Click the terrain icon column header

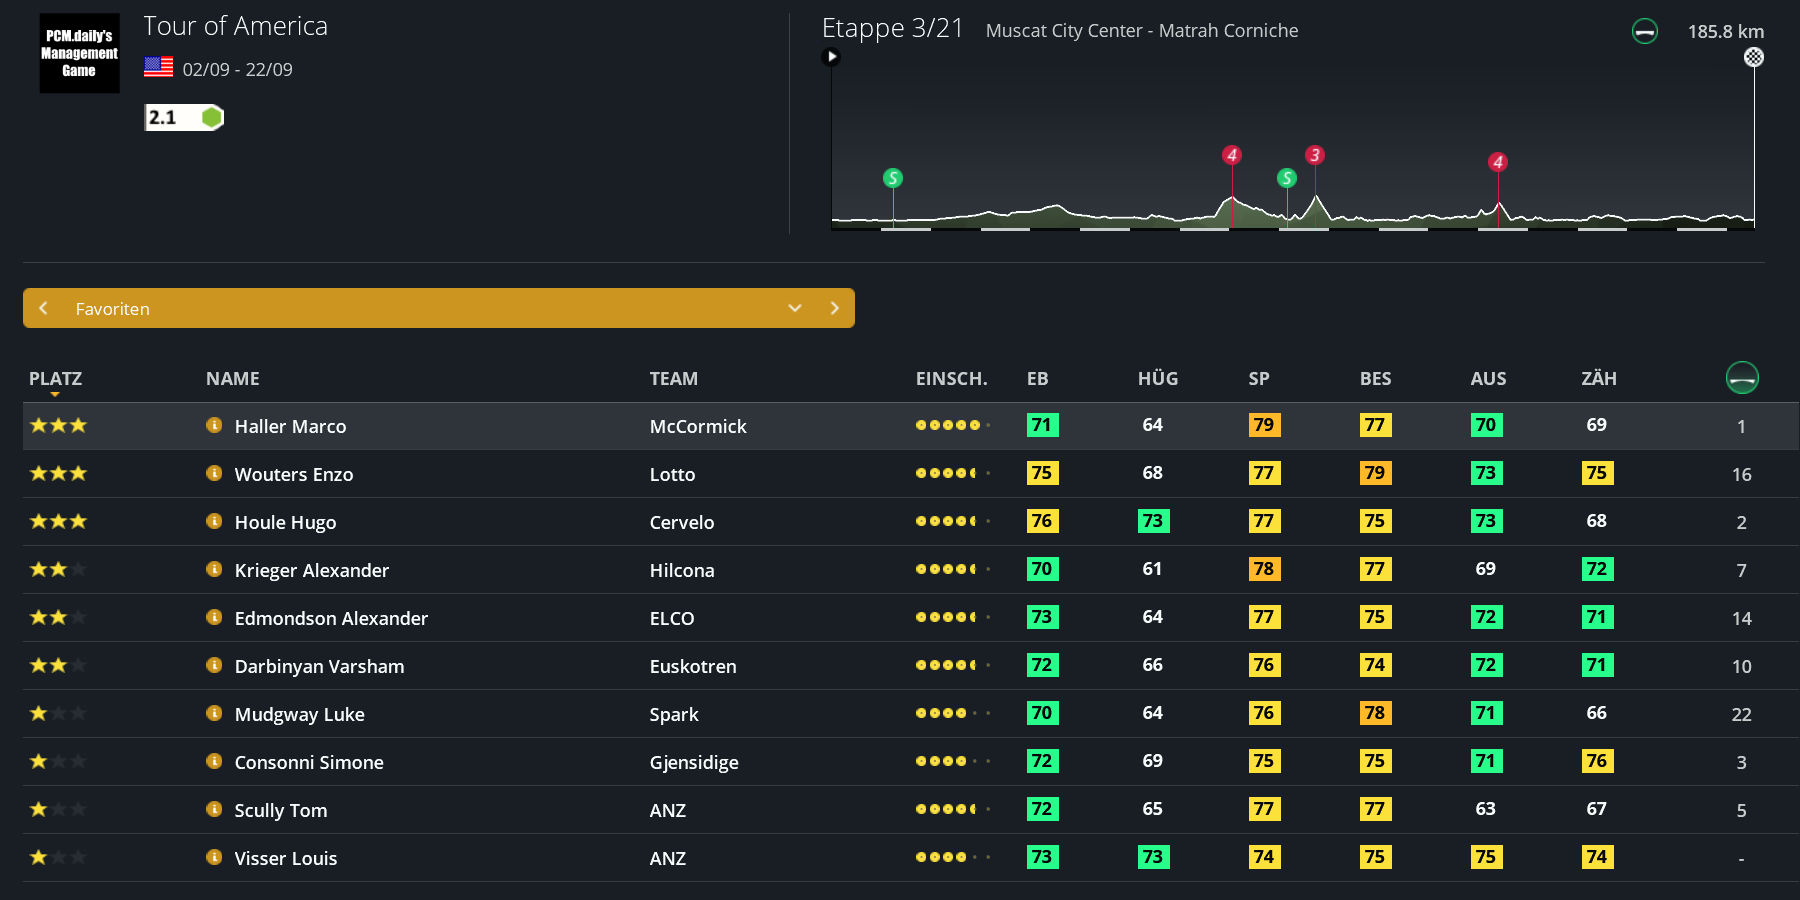[x=1741, y=377]
